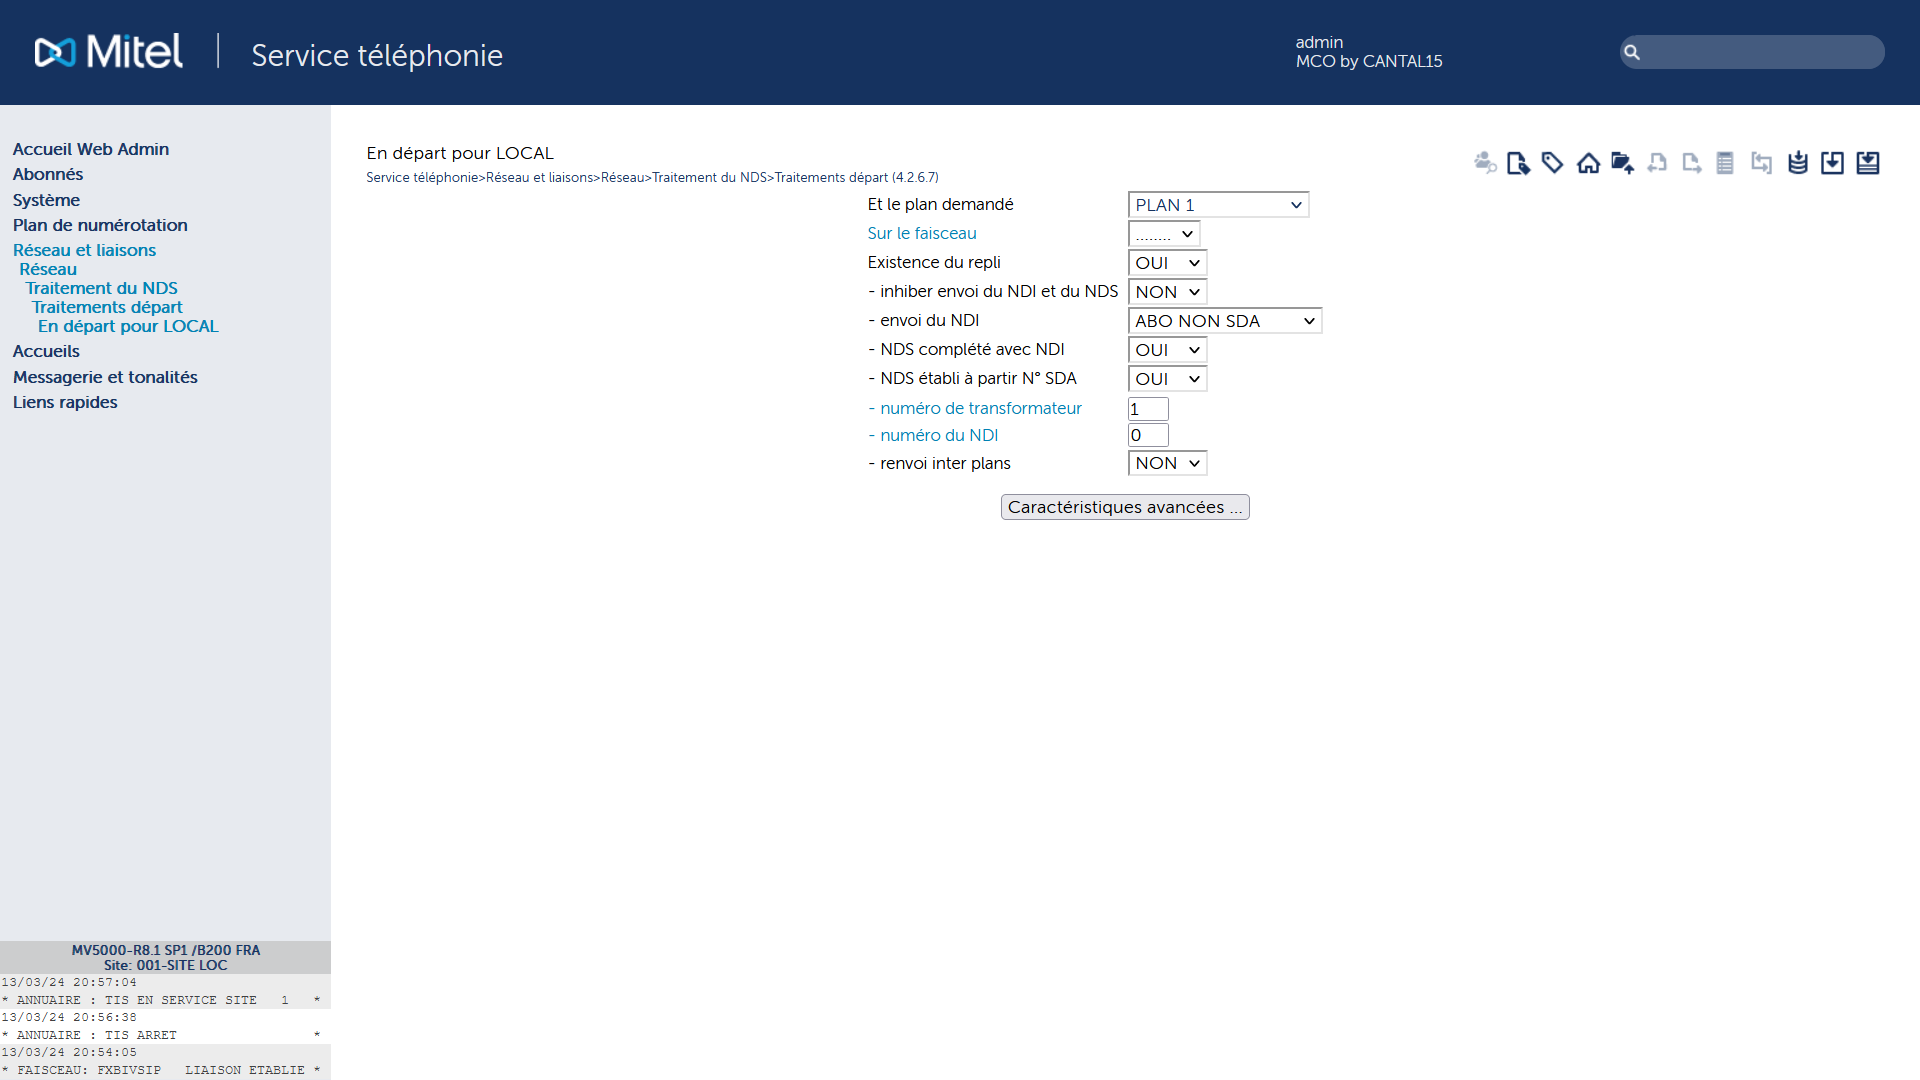Click the greyed table list icon
The image size is (1920, 1080).
click(x=1725, y=163)
